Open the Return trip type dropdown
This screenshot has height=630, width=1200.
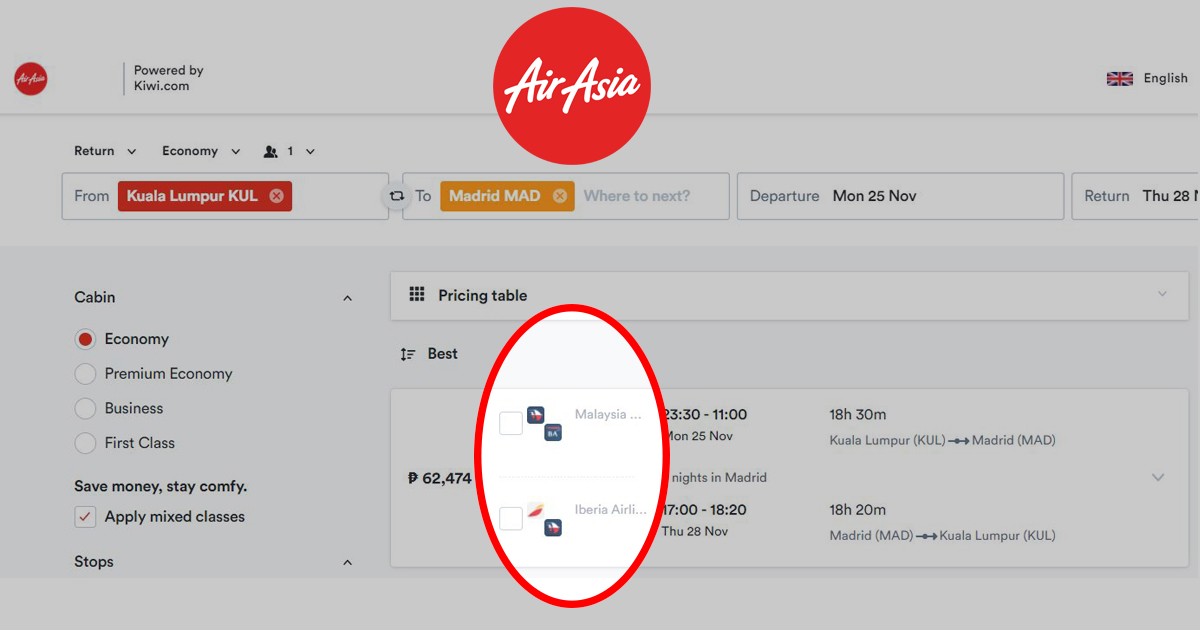(x=105, y=151)
